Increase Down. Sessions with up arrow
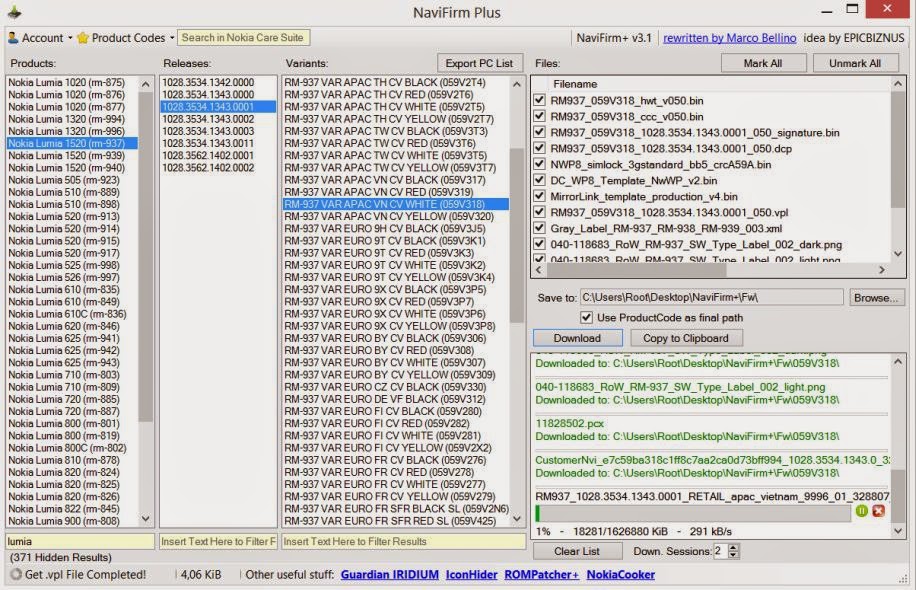 (734, 547)
